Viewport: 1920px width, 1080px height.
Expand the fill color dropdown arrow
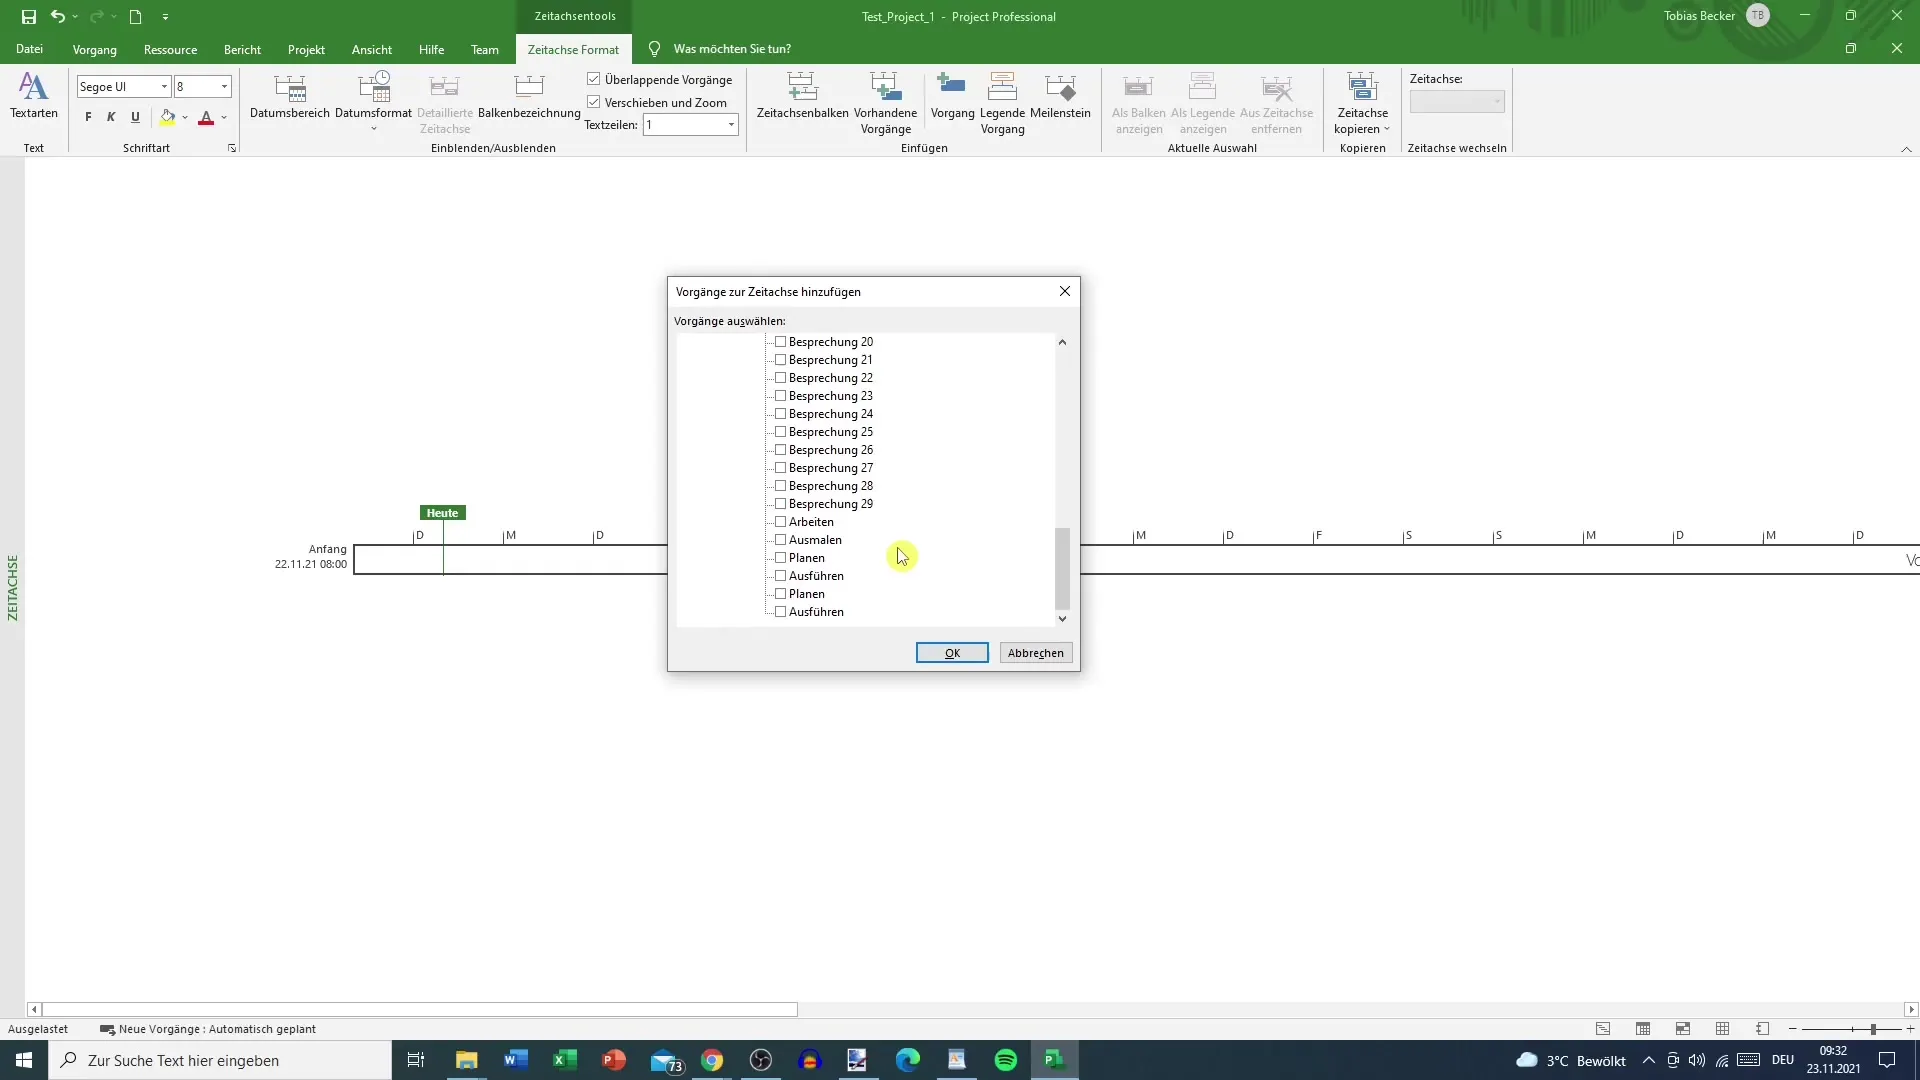click(185, 117)
